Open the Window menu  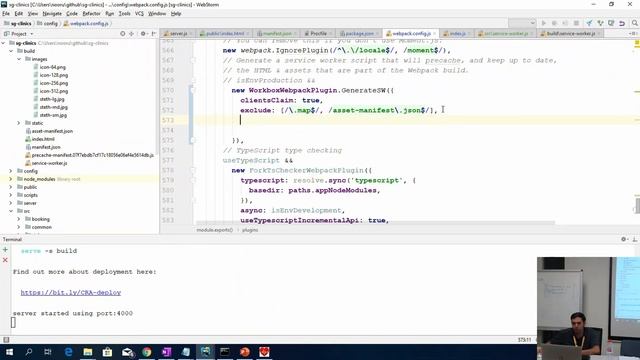pos(157,13)
